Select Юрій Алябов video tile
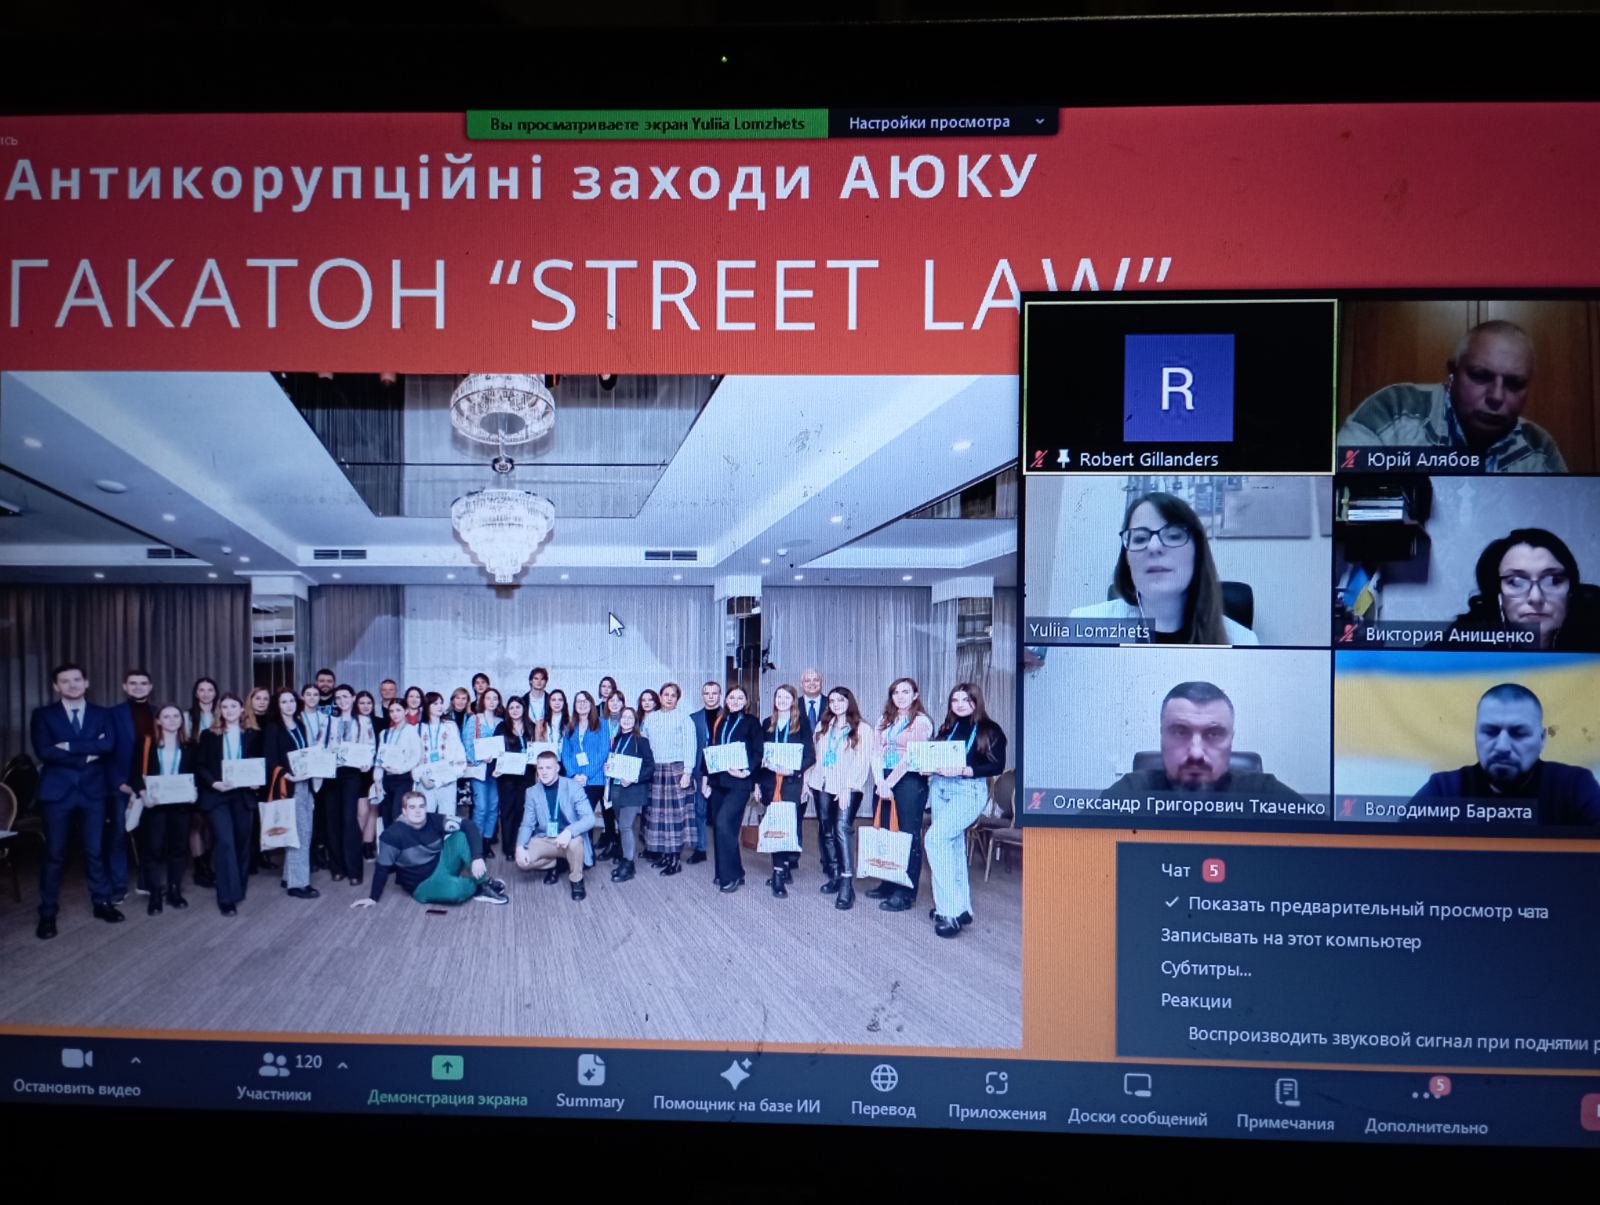 tap(1468, 386)
